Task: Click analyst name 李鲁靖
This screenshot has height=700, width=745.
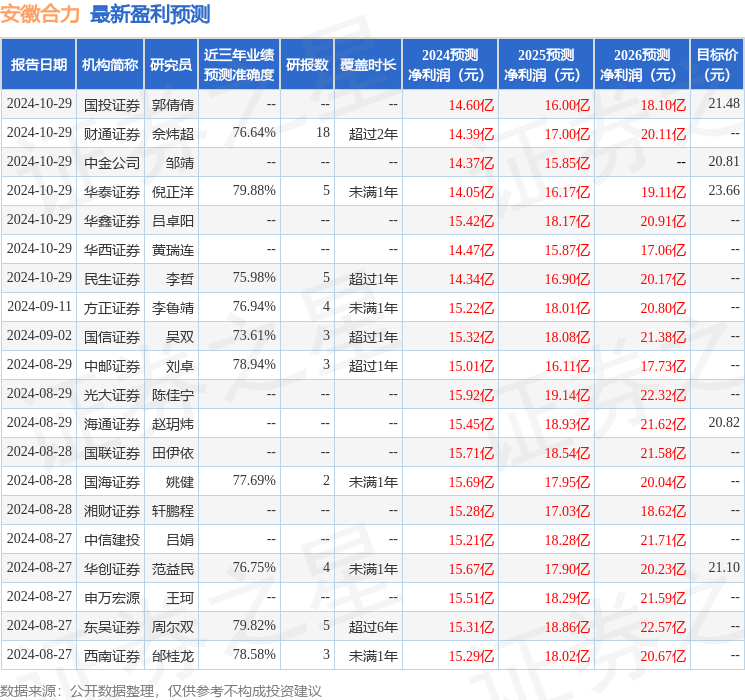Action: 173,308
